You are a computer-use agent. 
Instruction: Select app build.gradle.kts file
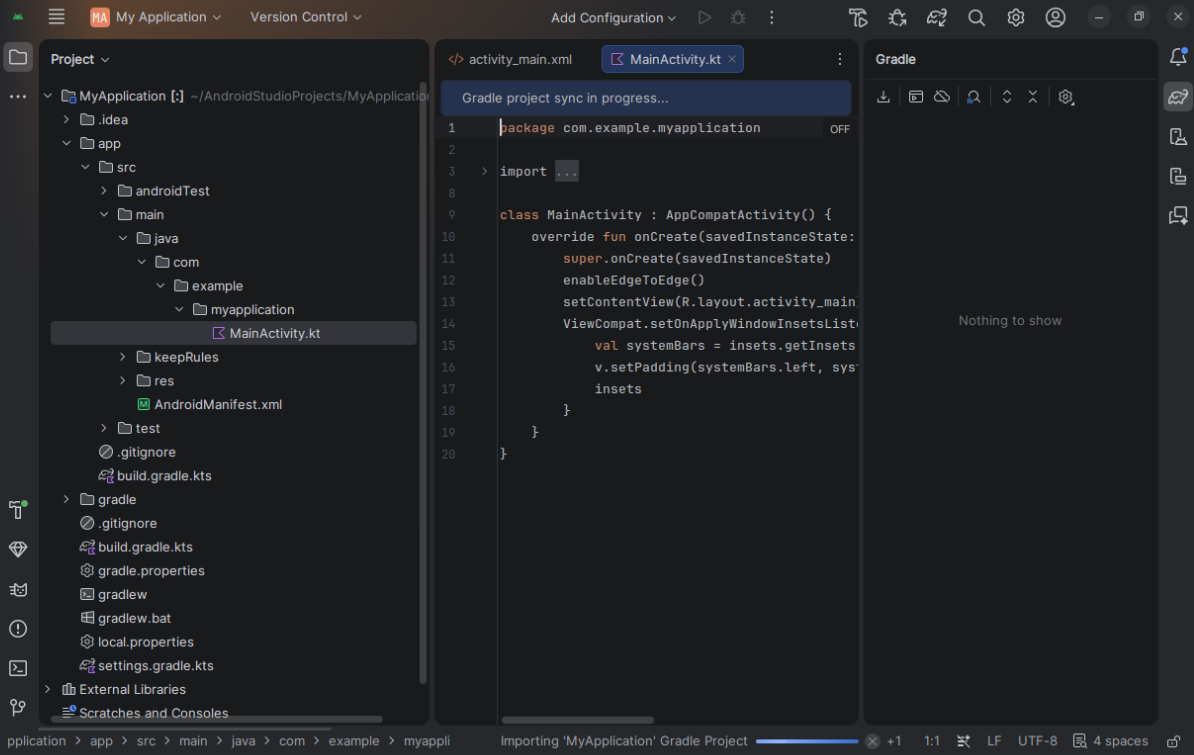155,475
